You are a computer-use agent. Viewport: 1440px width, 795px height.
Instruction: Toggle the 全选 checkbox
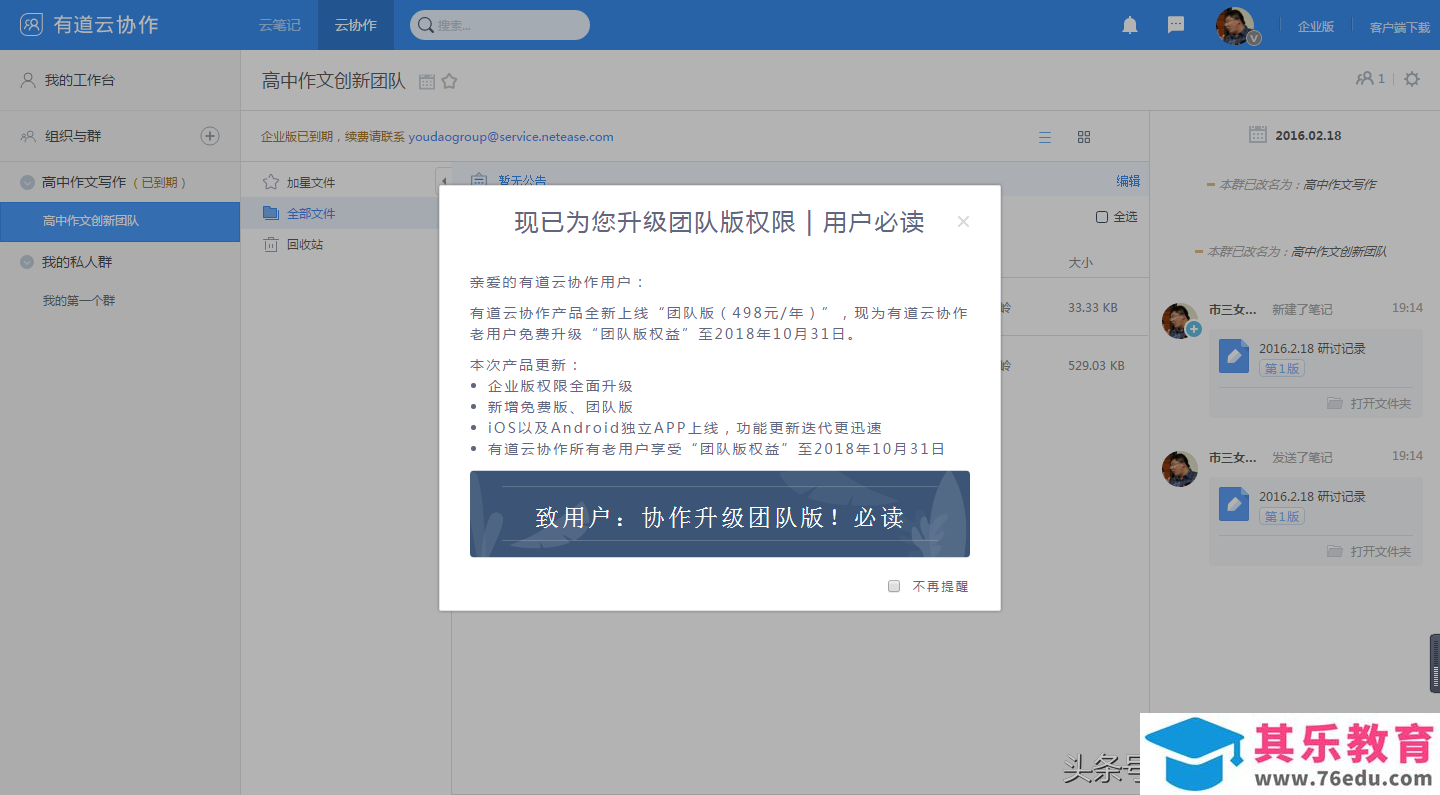[1102, 217]
